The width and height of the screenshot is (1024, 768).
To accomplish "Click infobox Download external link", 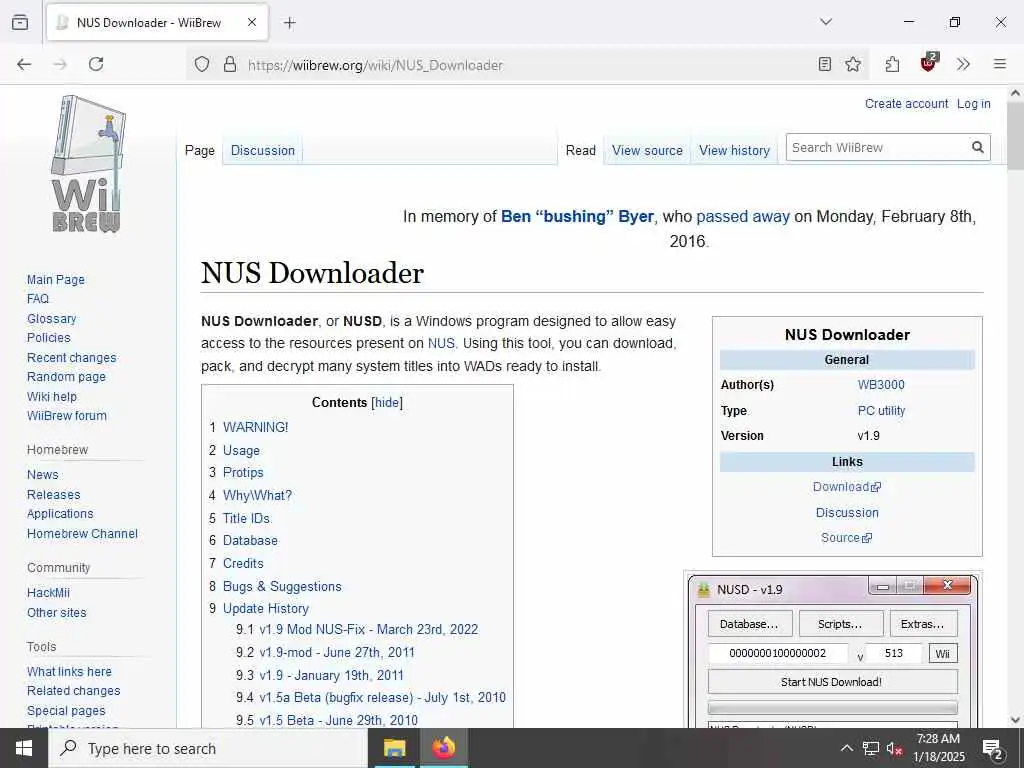I will coord(846,487).
